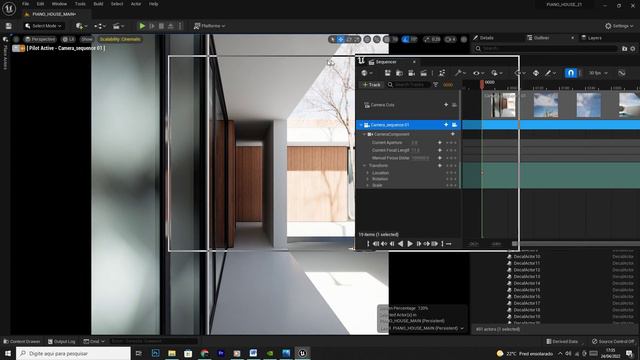640x360 pixels.
Task: Open the Actor menu
Action: pos(136,4)
